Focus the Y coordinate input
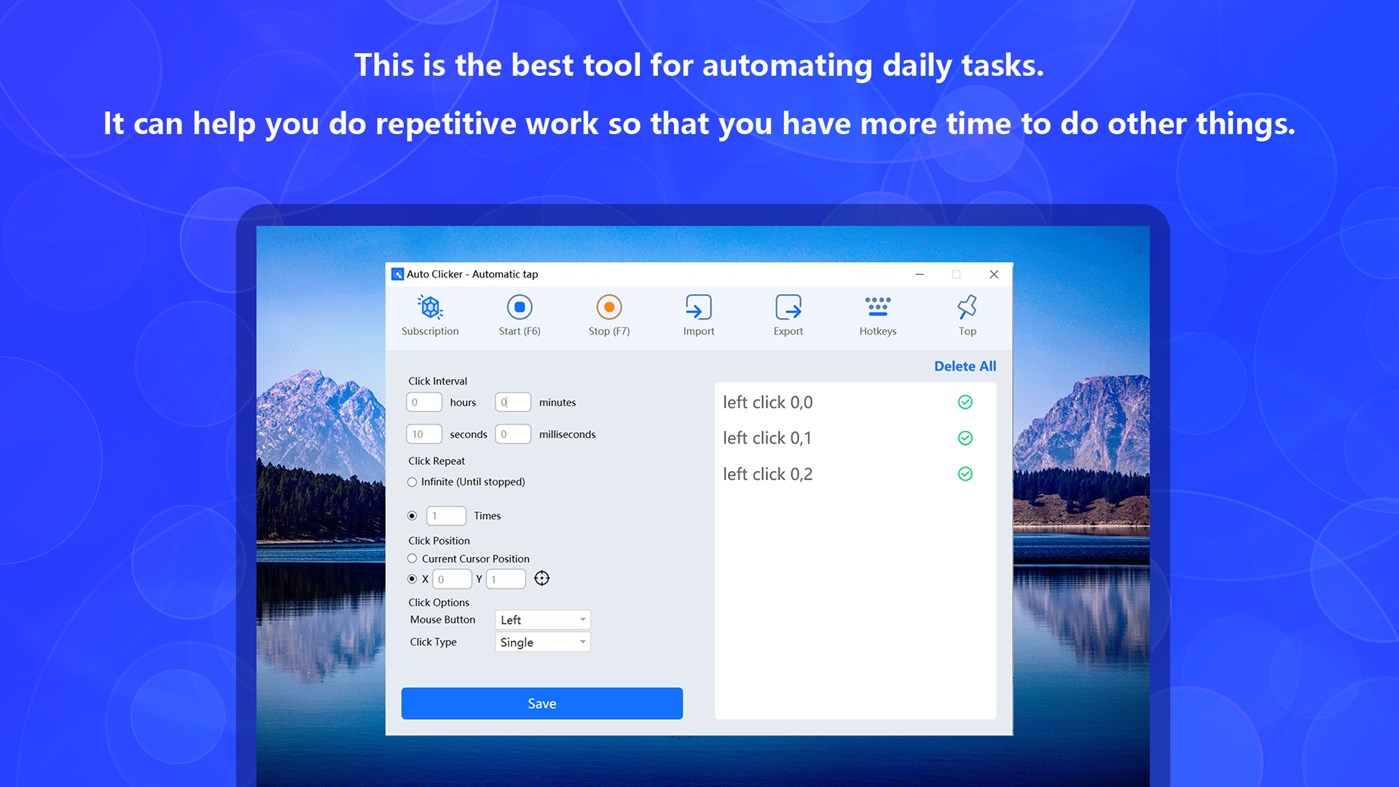Screen dimensions: 1399x787 (x=506, y=579)
